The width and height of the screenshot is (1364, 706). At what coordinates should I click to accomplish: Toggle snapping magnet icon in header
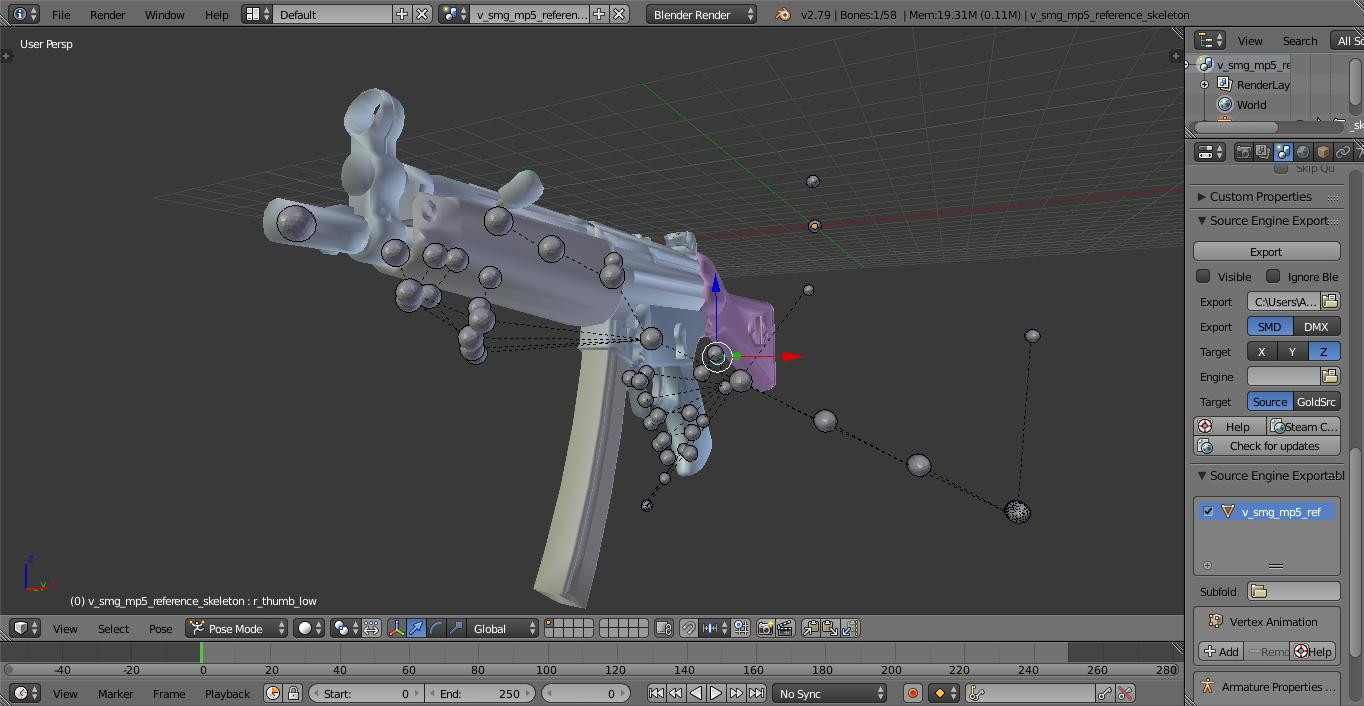click(x=688, y=628)
